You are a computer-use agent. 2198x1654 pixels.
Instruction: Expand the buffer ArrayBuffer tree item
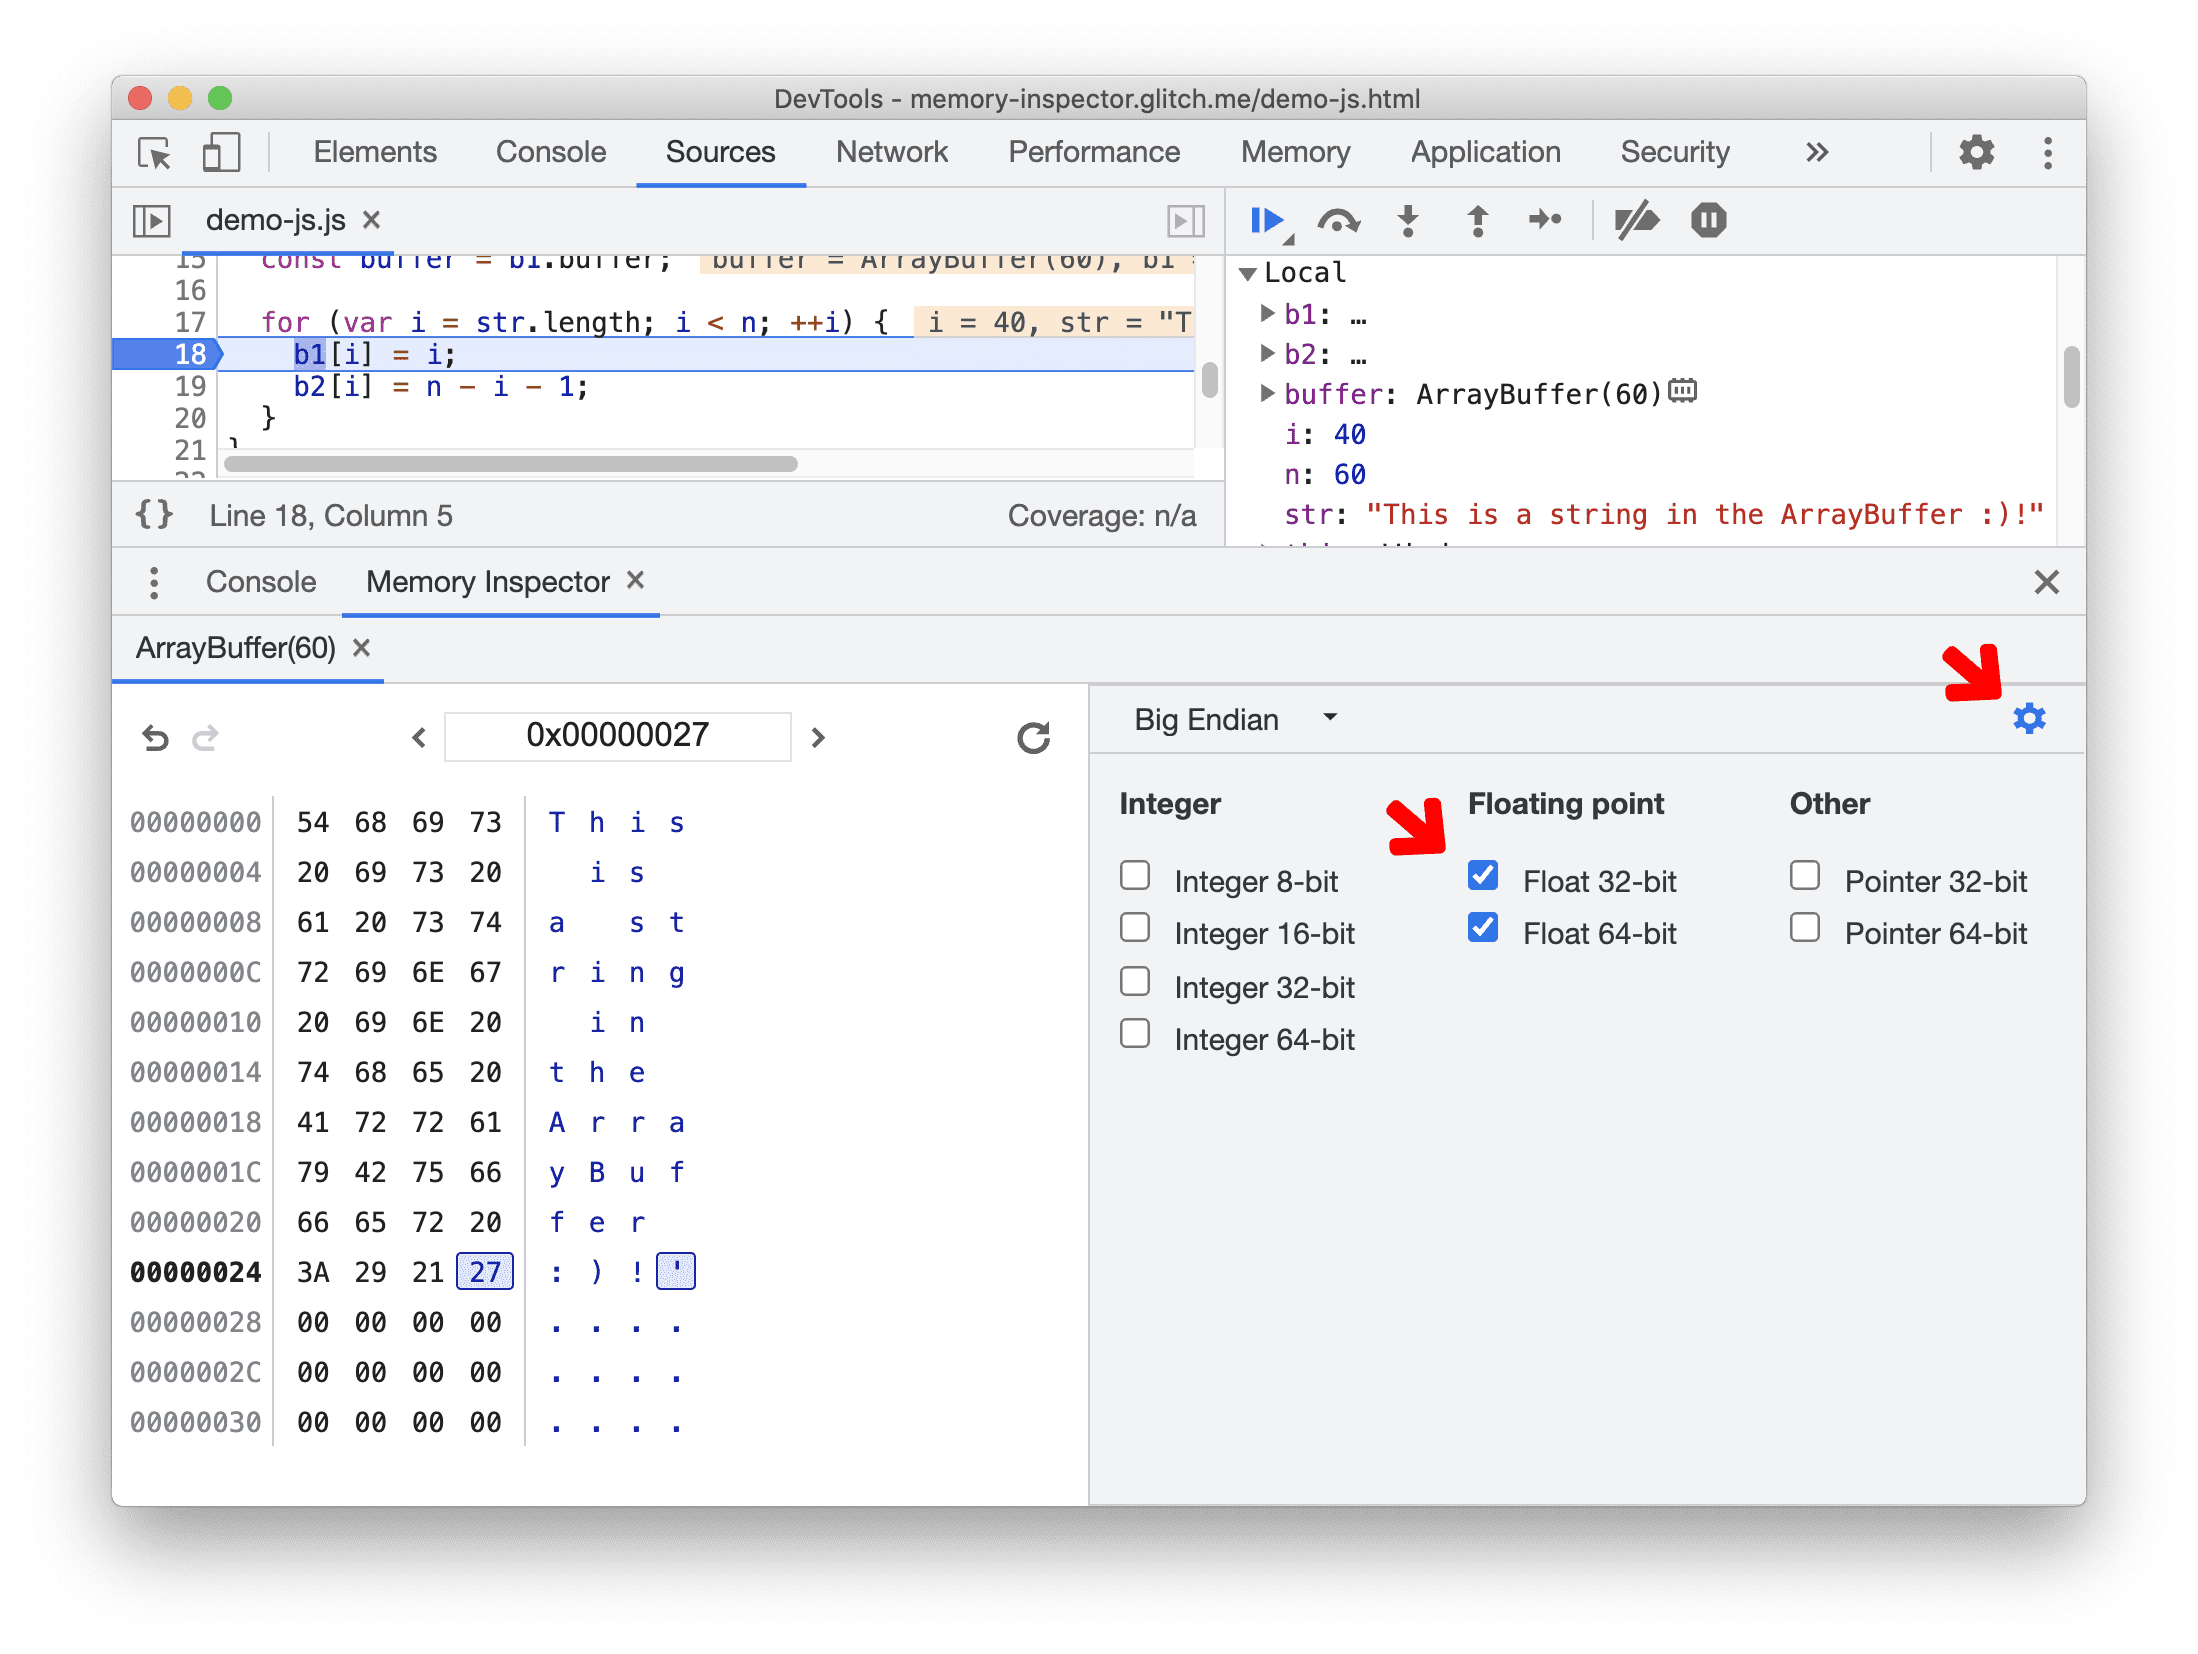coord(1263,391)
